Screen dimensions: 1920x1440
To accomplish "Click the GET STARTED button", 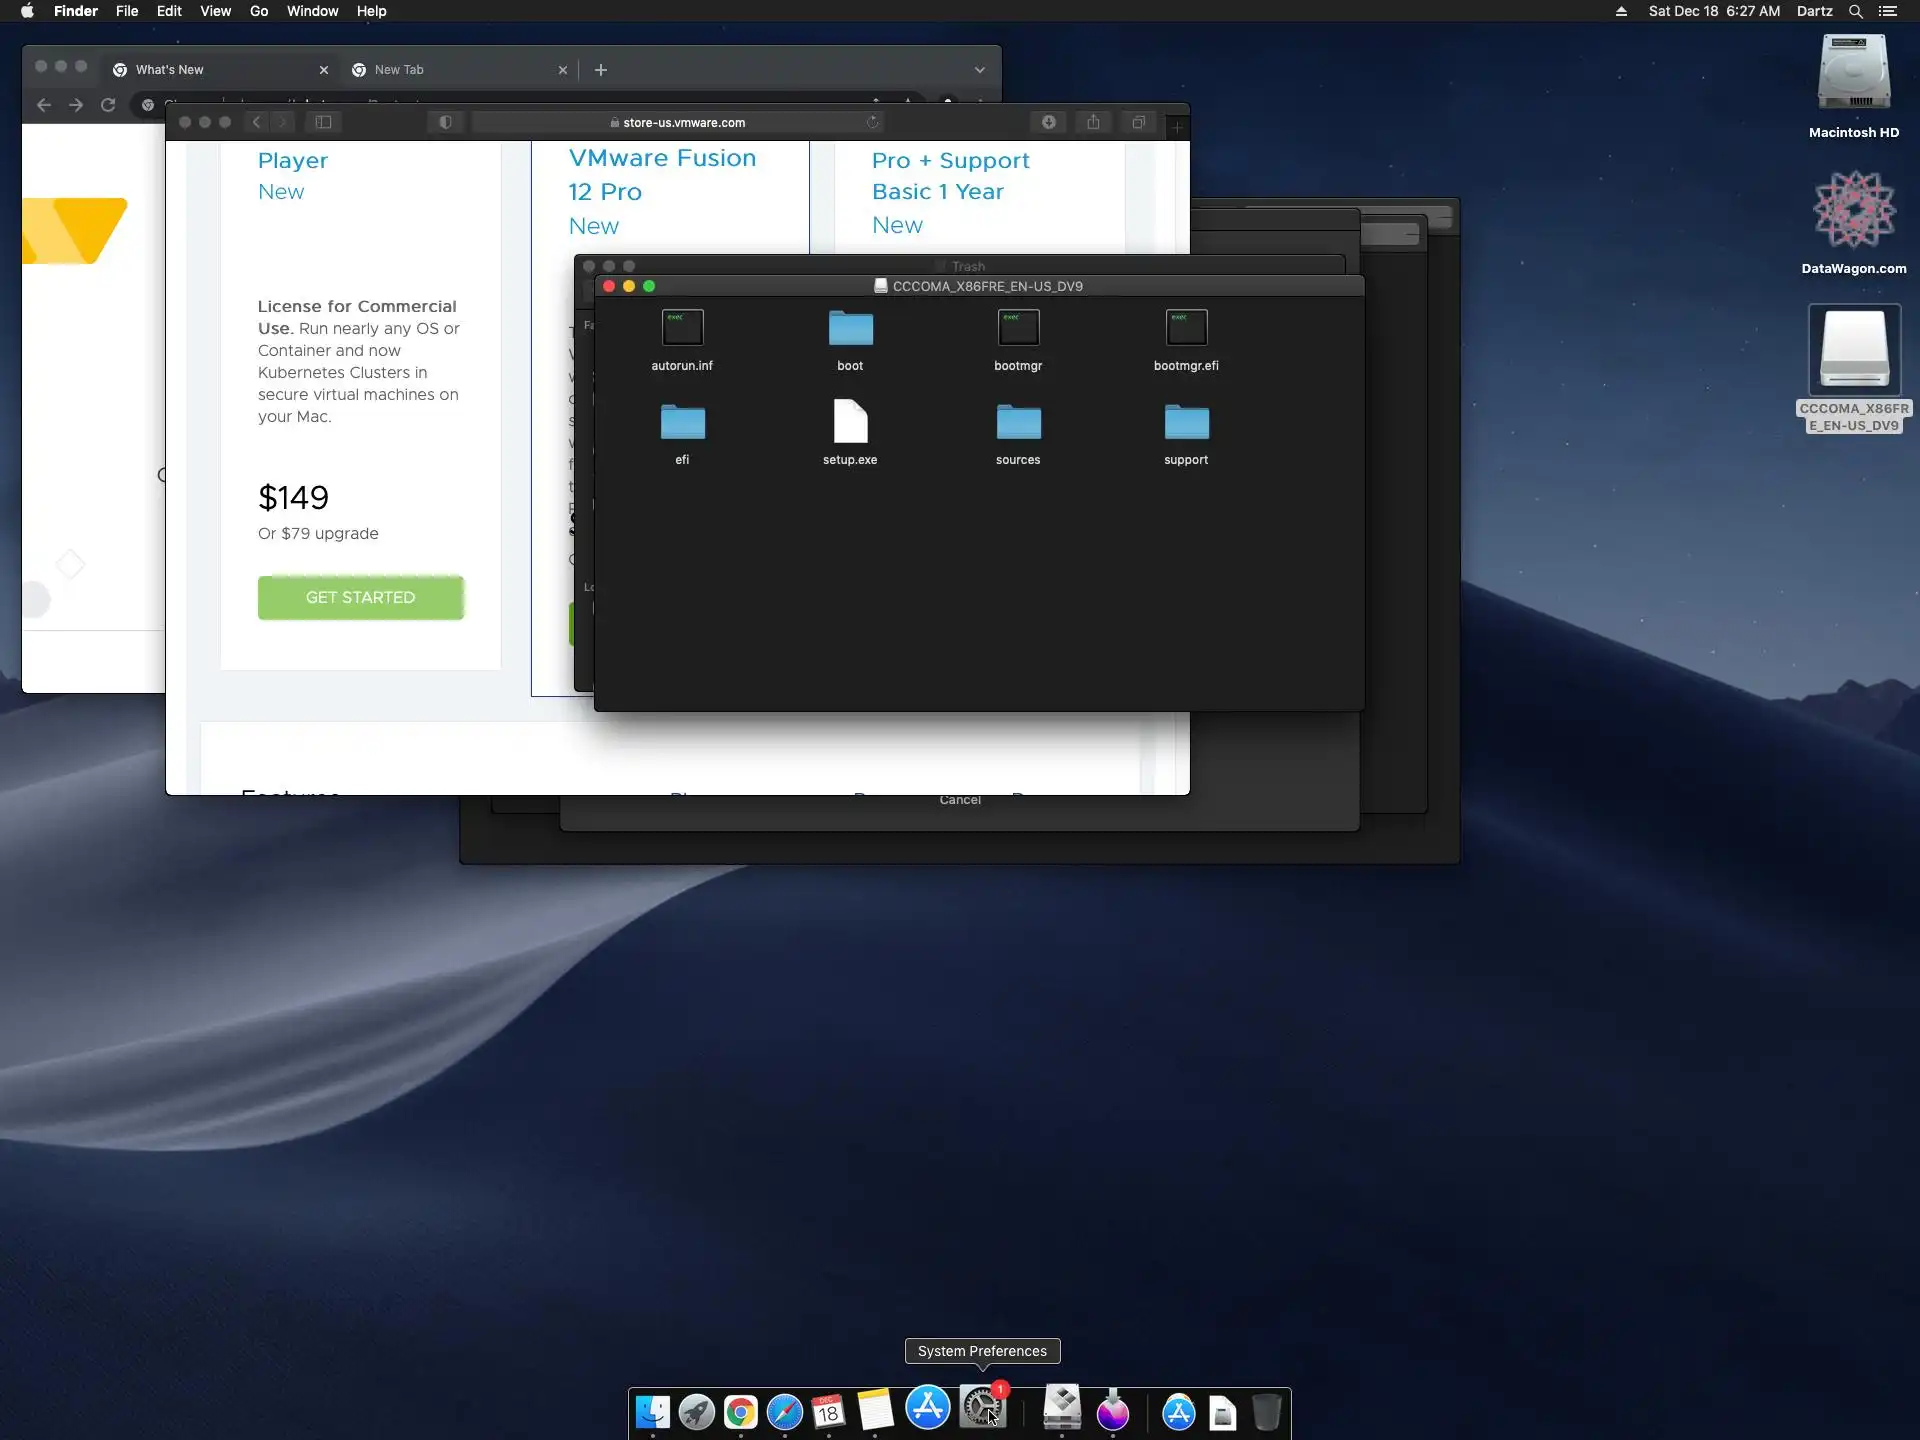I will (360, 597).
